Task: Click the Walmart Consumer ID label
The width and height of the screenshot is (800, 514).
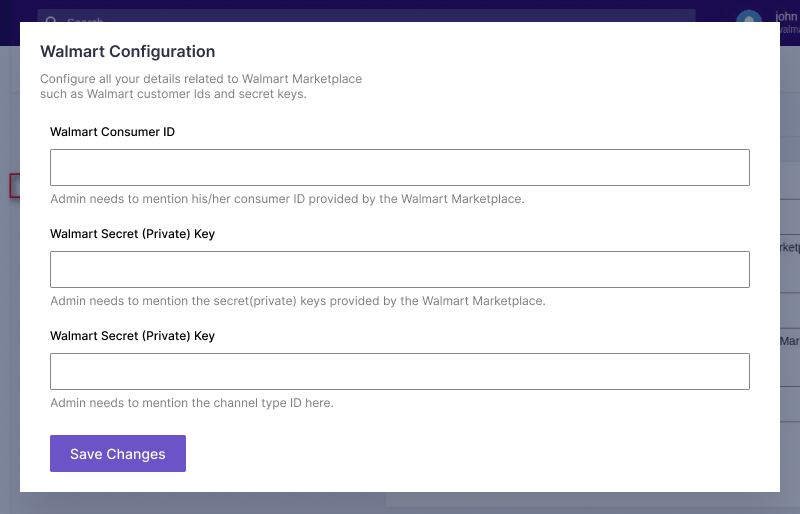Action: point(112,132)
